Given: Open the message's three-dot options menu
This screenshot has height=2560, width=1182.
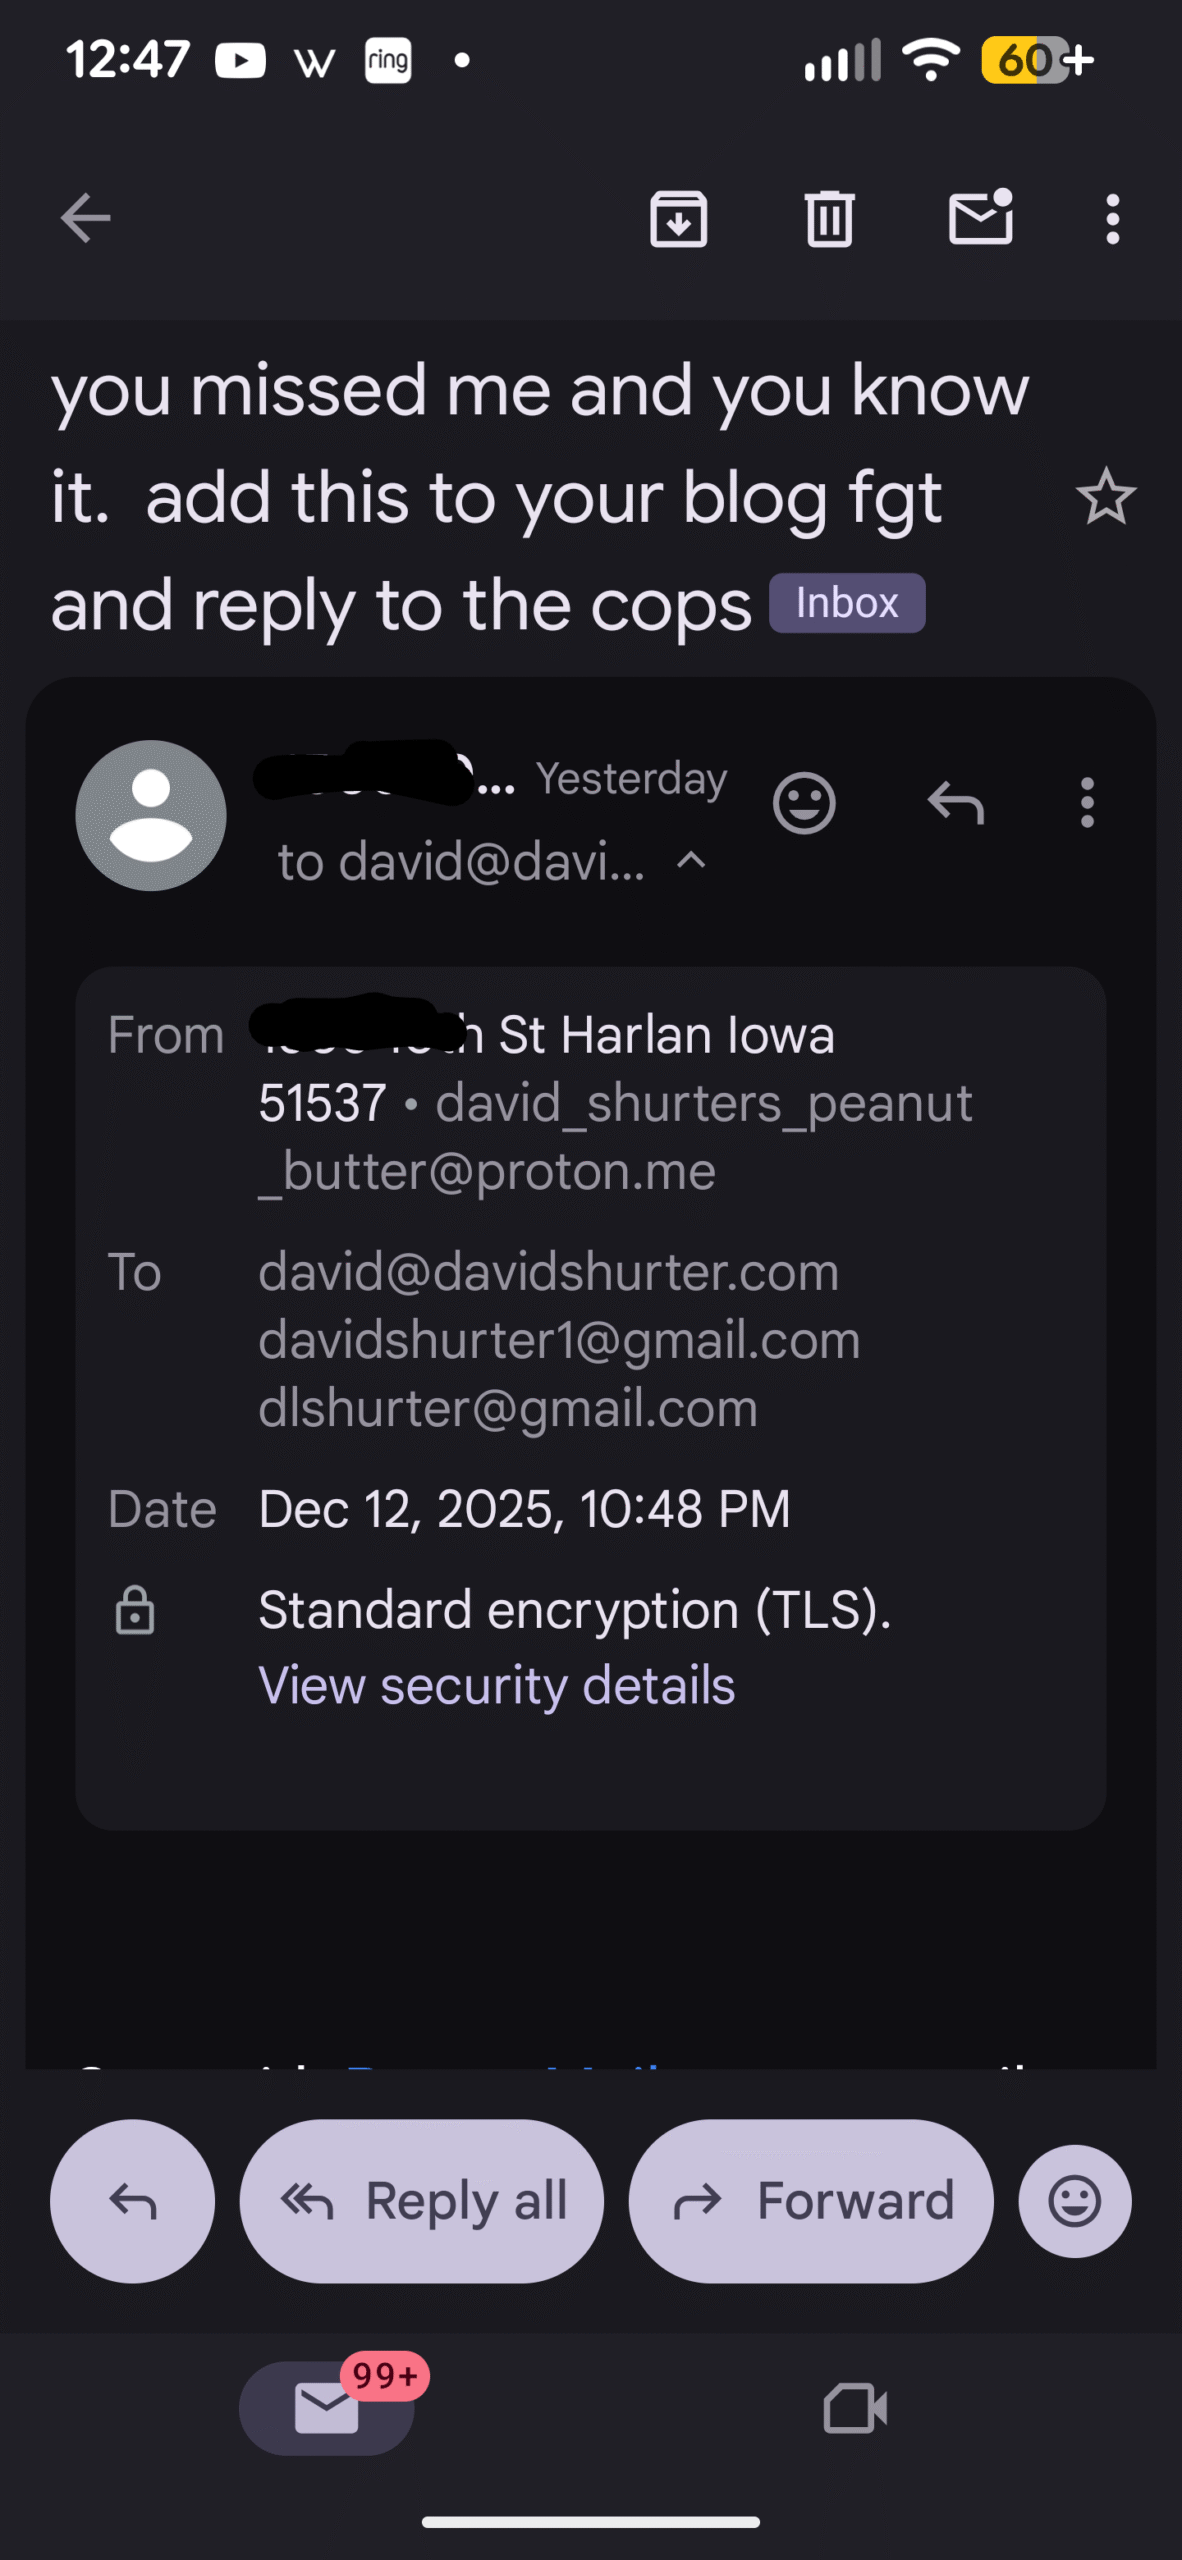Looking at the screenshot, I should (1087, 803).
